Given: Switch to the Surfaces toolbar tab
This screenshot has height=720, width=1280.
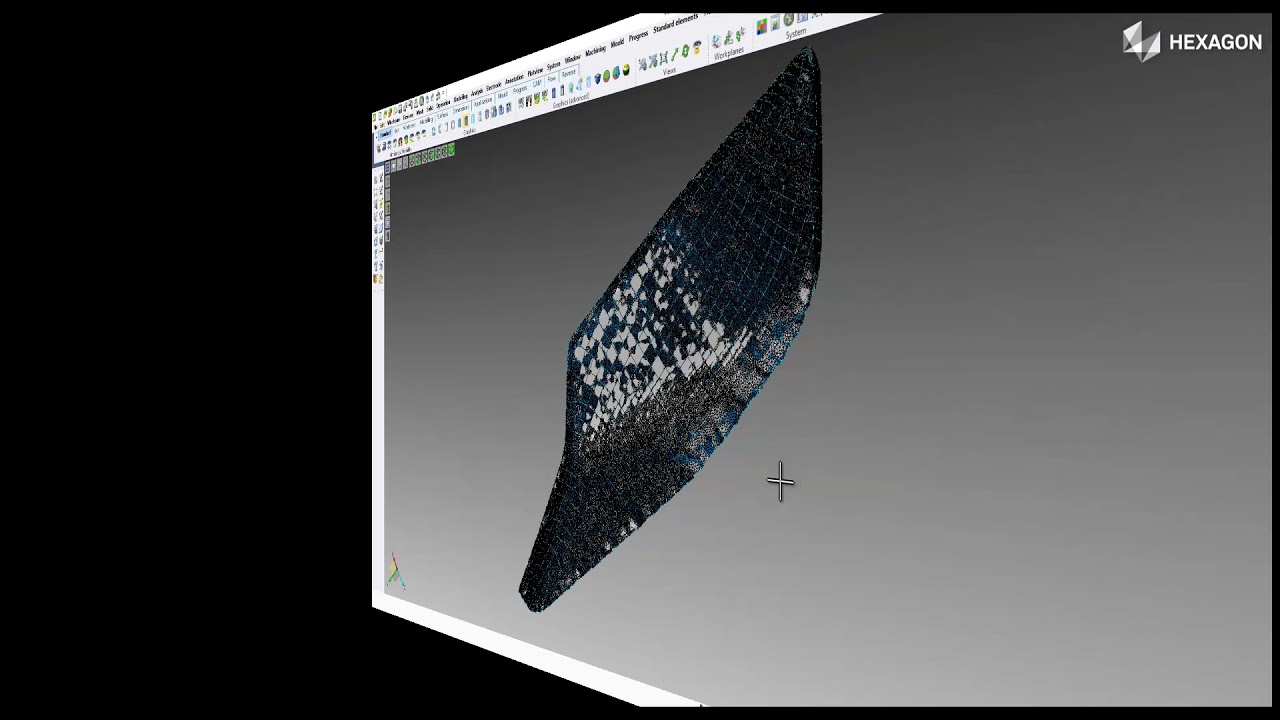Looking at the screenshot, I should click(442, 115).
